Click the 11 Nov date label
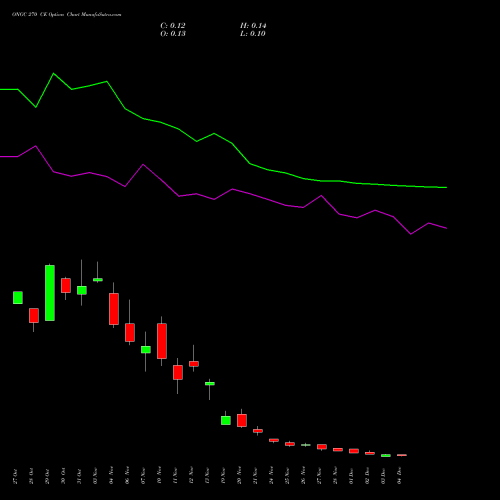The image size is (500, 500). [x=175, y=476]
